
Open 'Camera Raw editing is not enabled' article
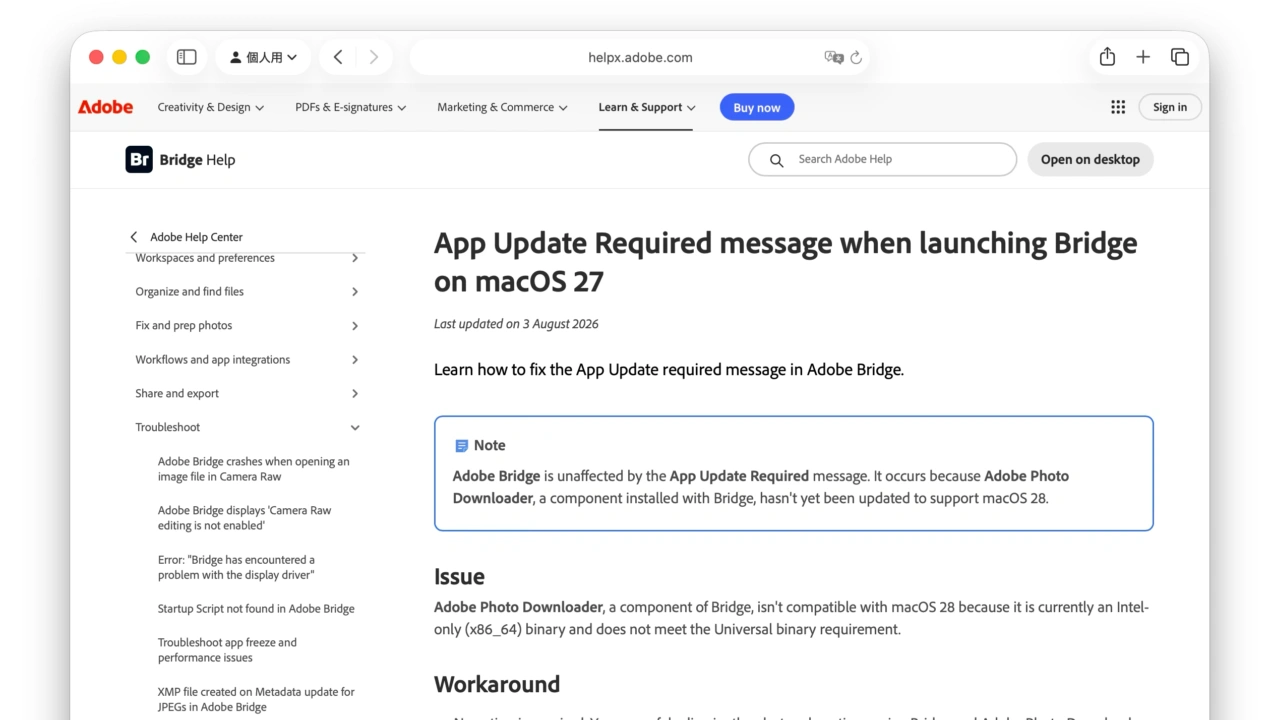245,518
